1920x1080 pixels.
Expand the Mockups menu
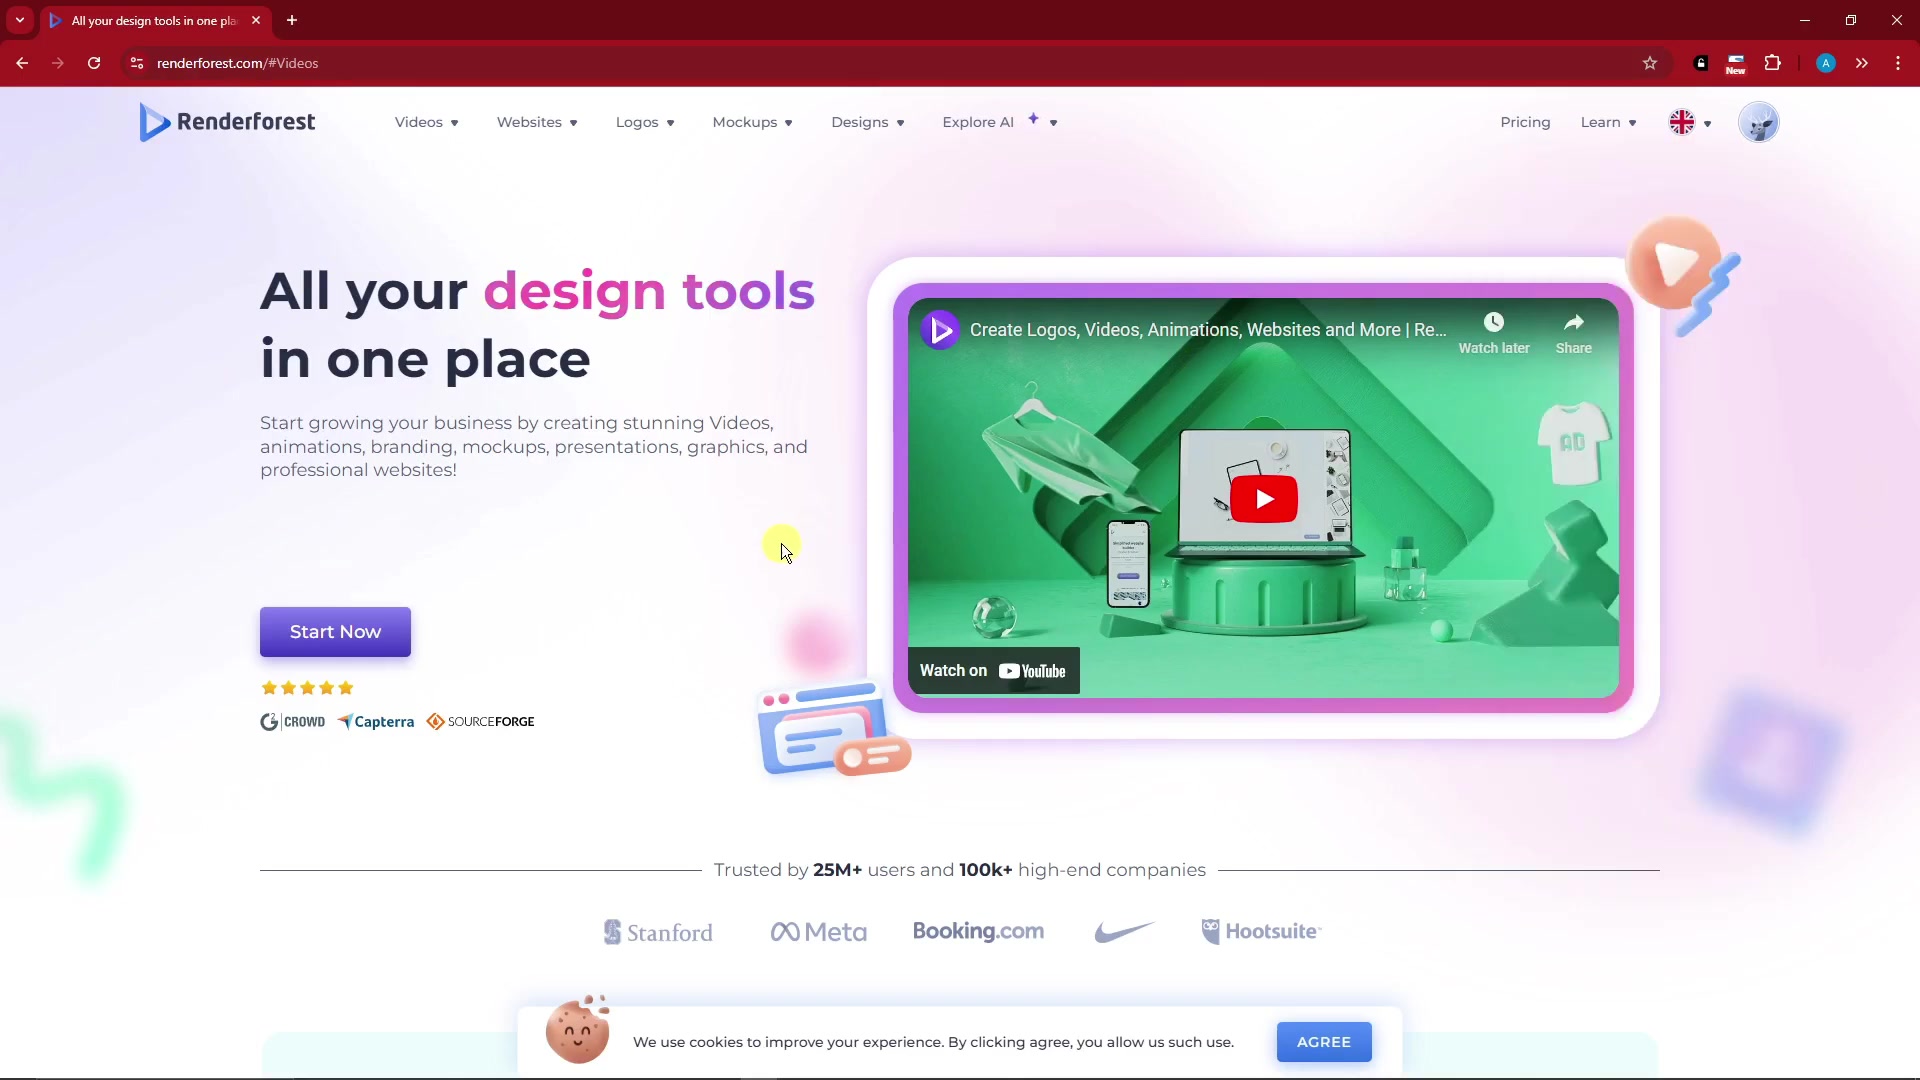click(x=752, y=122)
